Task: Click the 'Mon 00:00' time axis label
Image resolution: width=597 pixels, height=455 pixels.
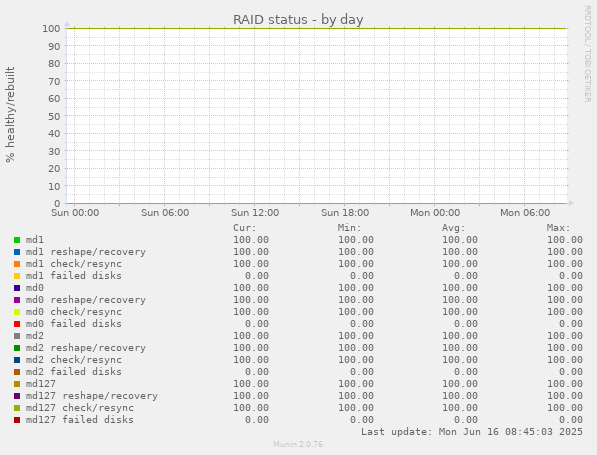Action: [x=435, y=212]
